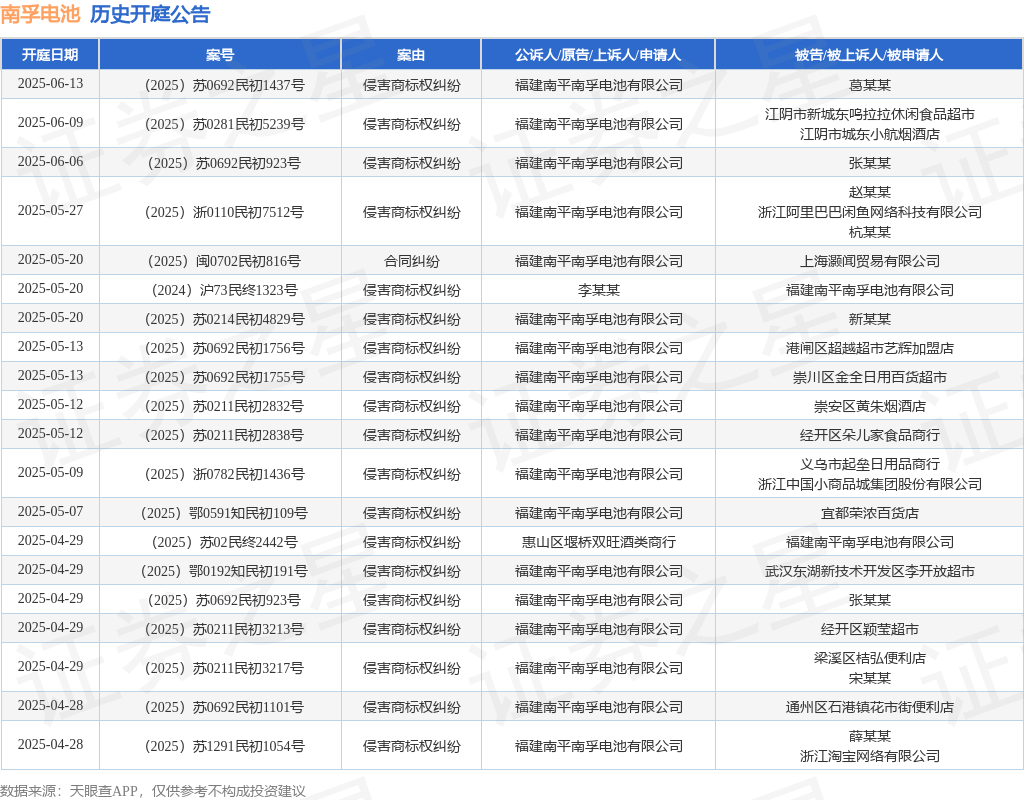Image resolution: width=1024 pixels, height=800 pixels.
Task: Click the 合同纠纷 case cause cell
Action: (x=411, y=261)
